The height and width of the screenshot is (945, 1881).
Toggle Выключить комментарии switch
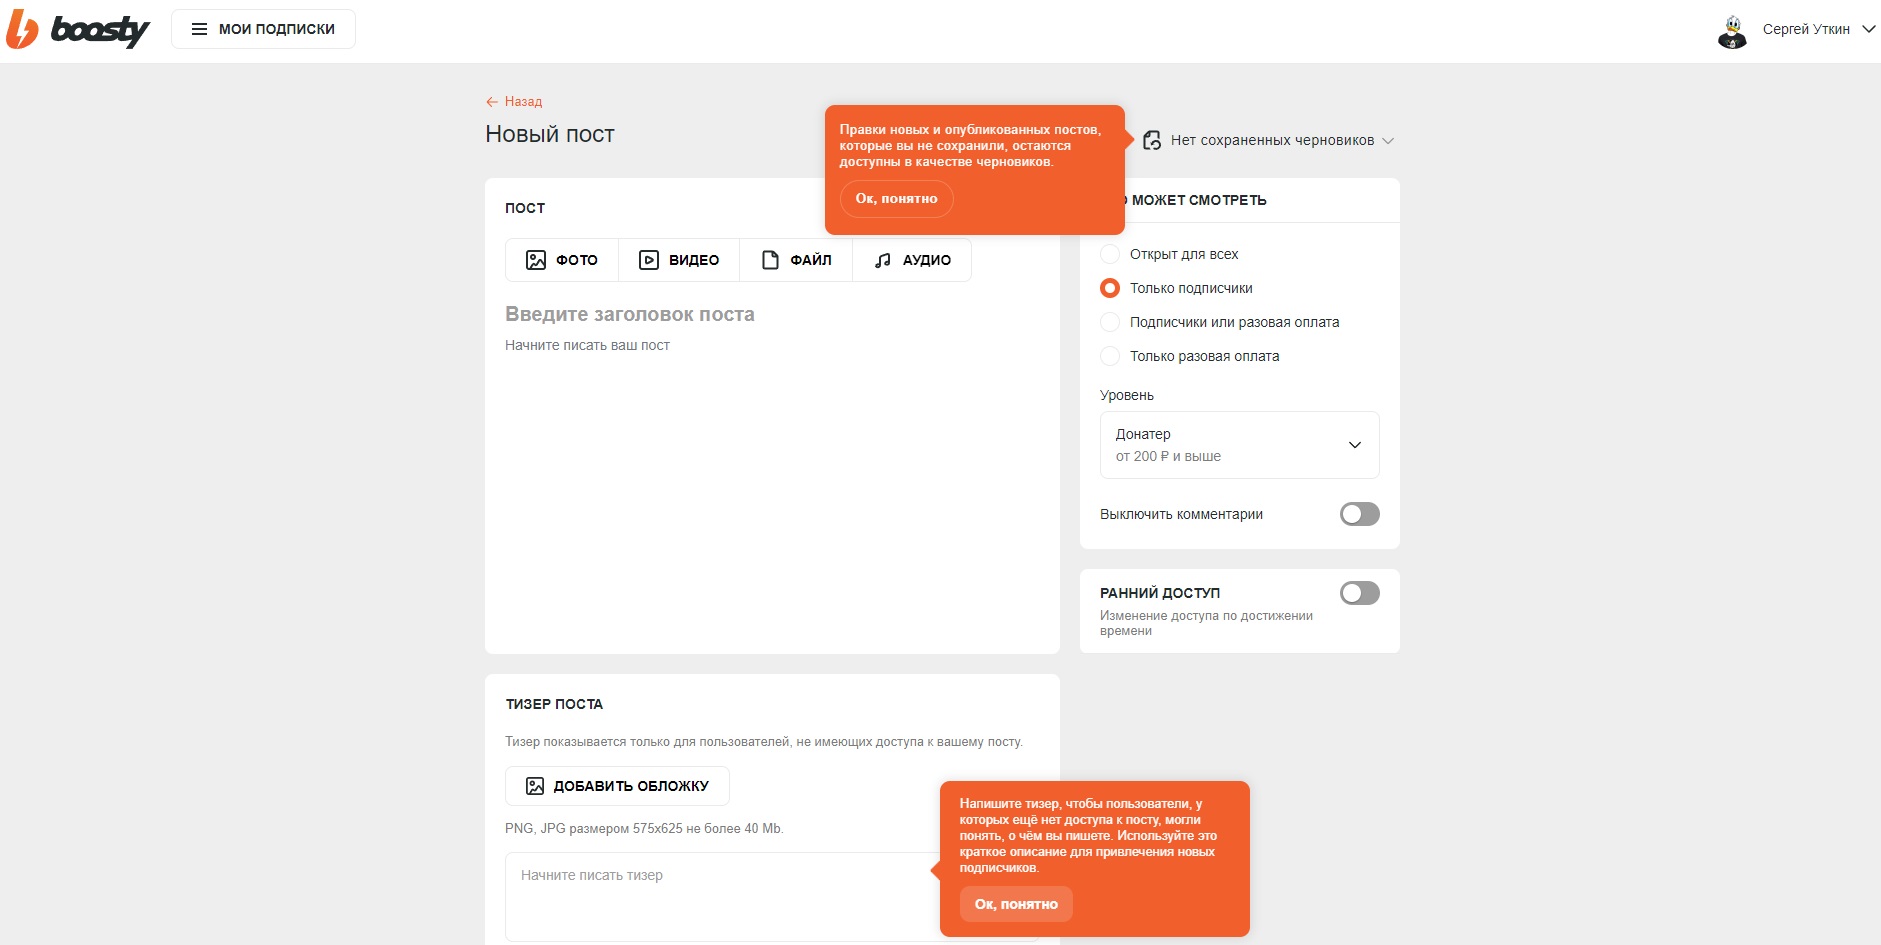[1359, 514]
